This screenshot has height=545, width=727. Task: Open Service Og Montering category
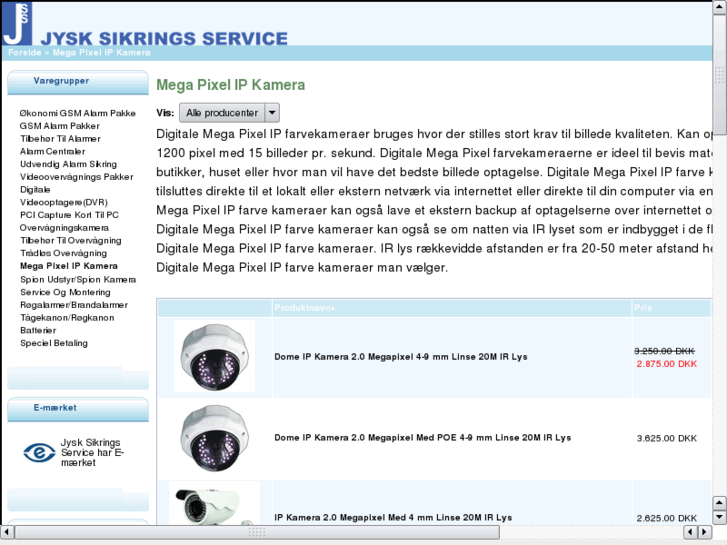coord(65,292)
